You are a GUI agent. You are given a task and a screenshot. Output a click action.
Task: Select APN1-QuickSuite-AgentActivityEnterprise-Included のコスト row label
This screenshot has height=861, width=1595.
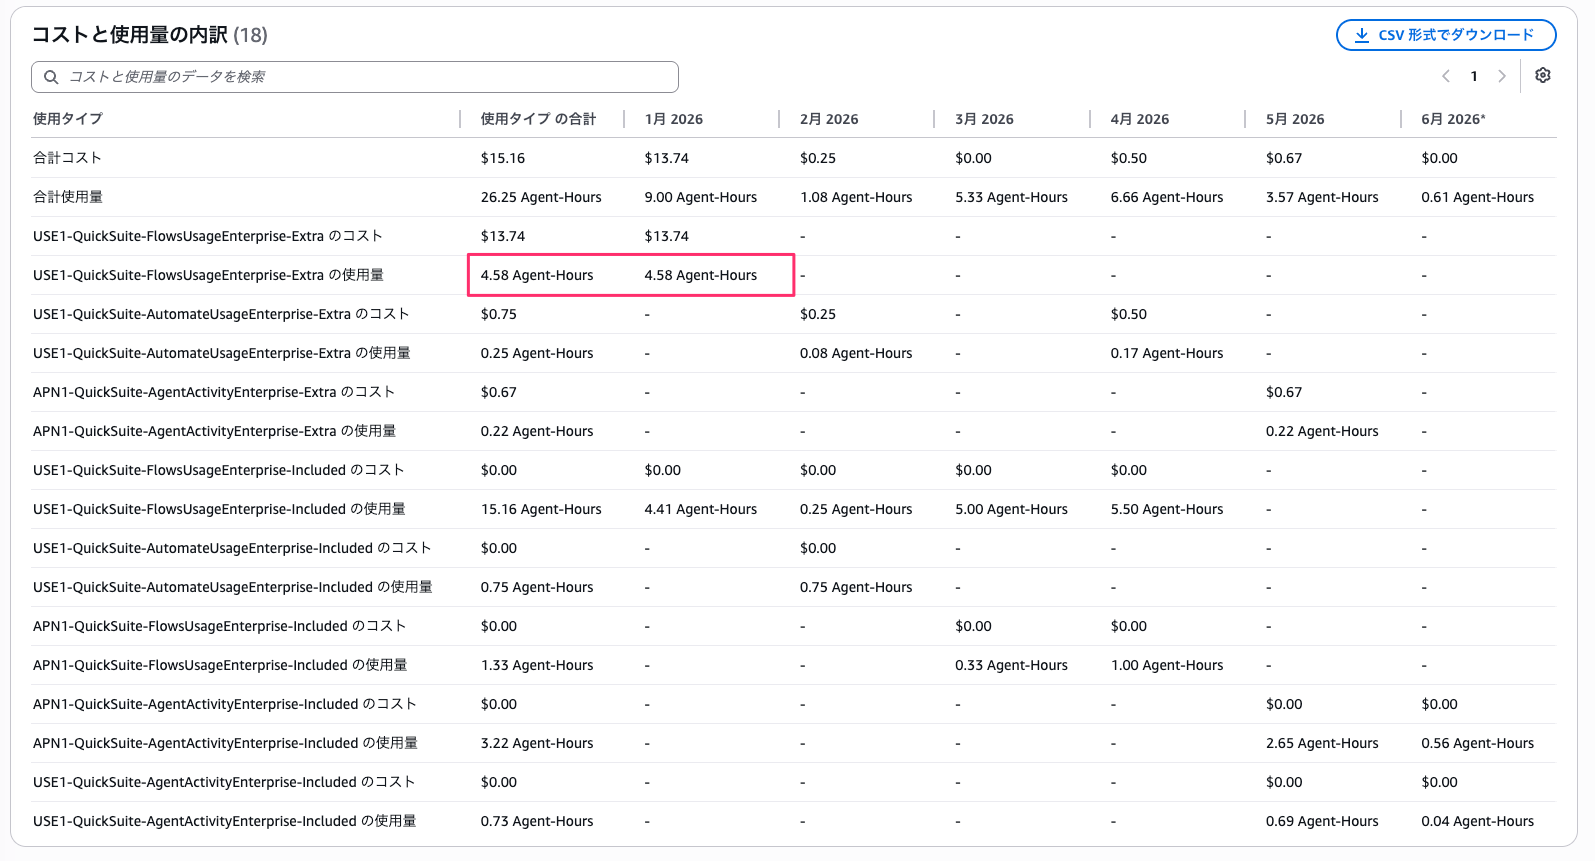pos(225,704)
